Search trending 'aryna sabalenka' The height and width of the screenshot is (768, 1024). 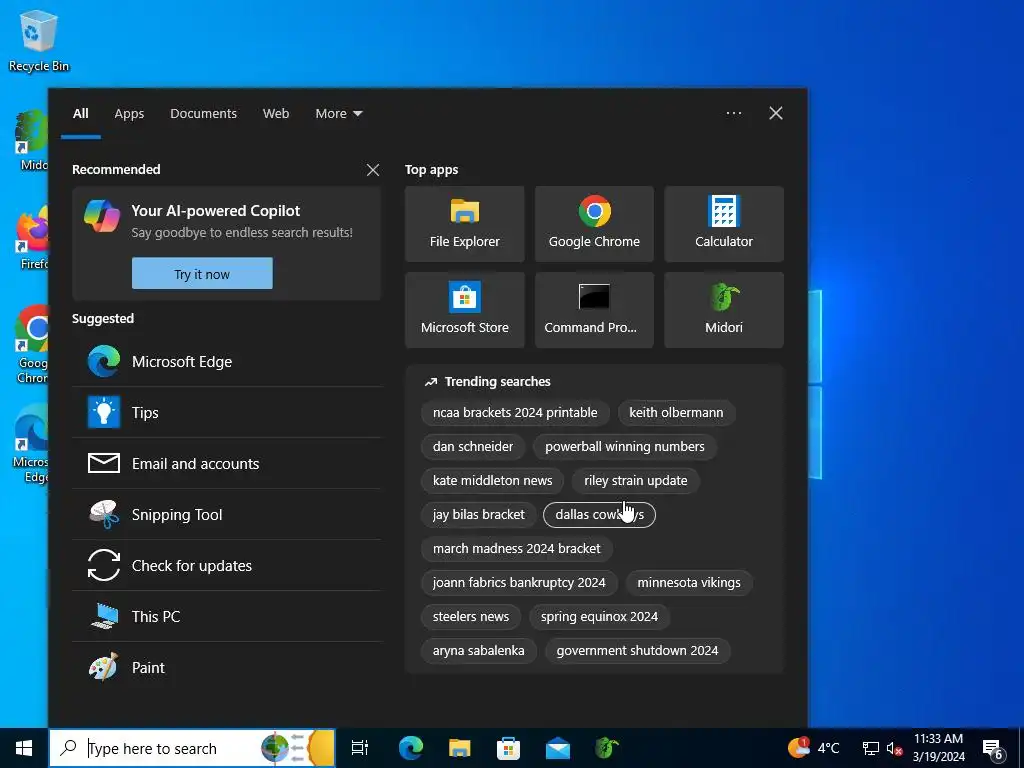click(x=479, y=650)
